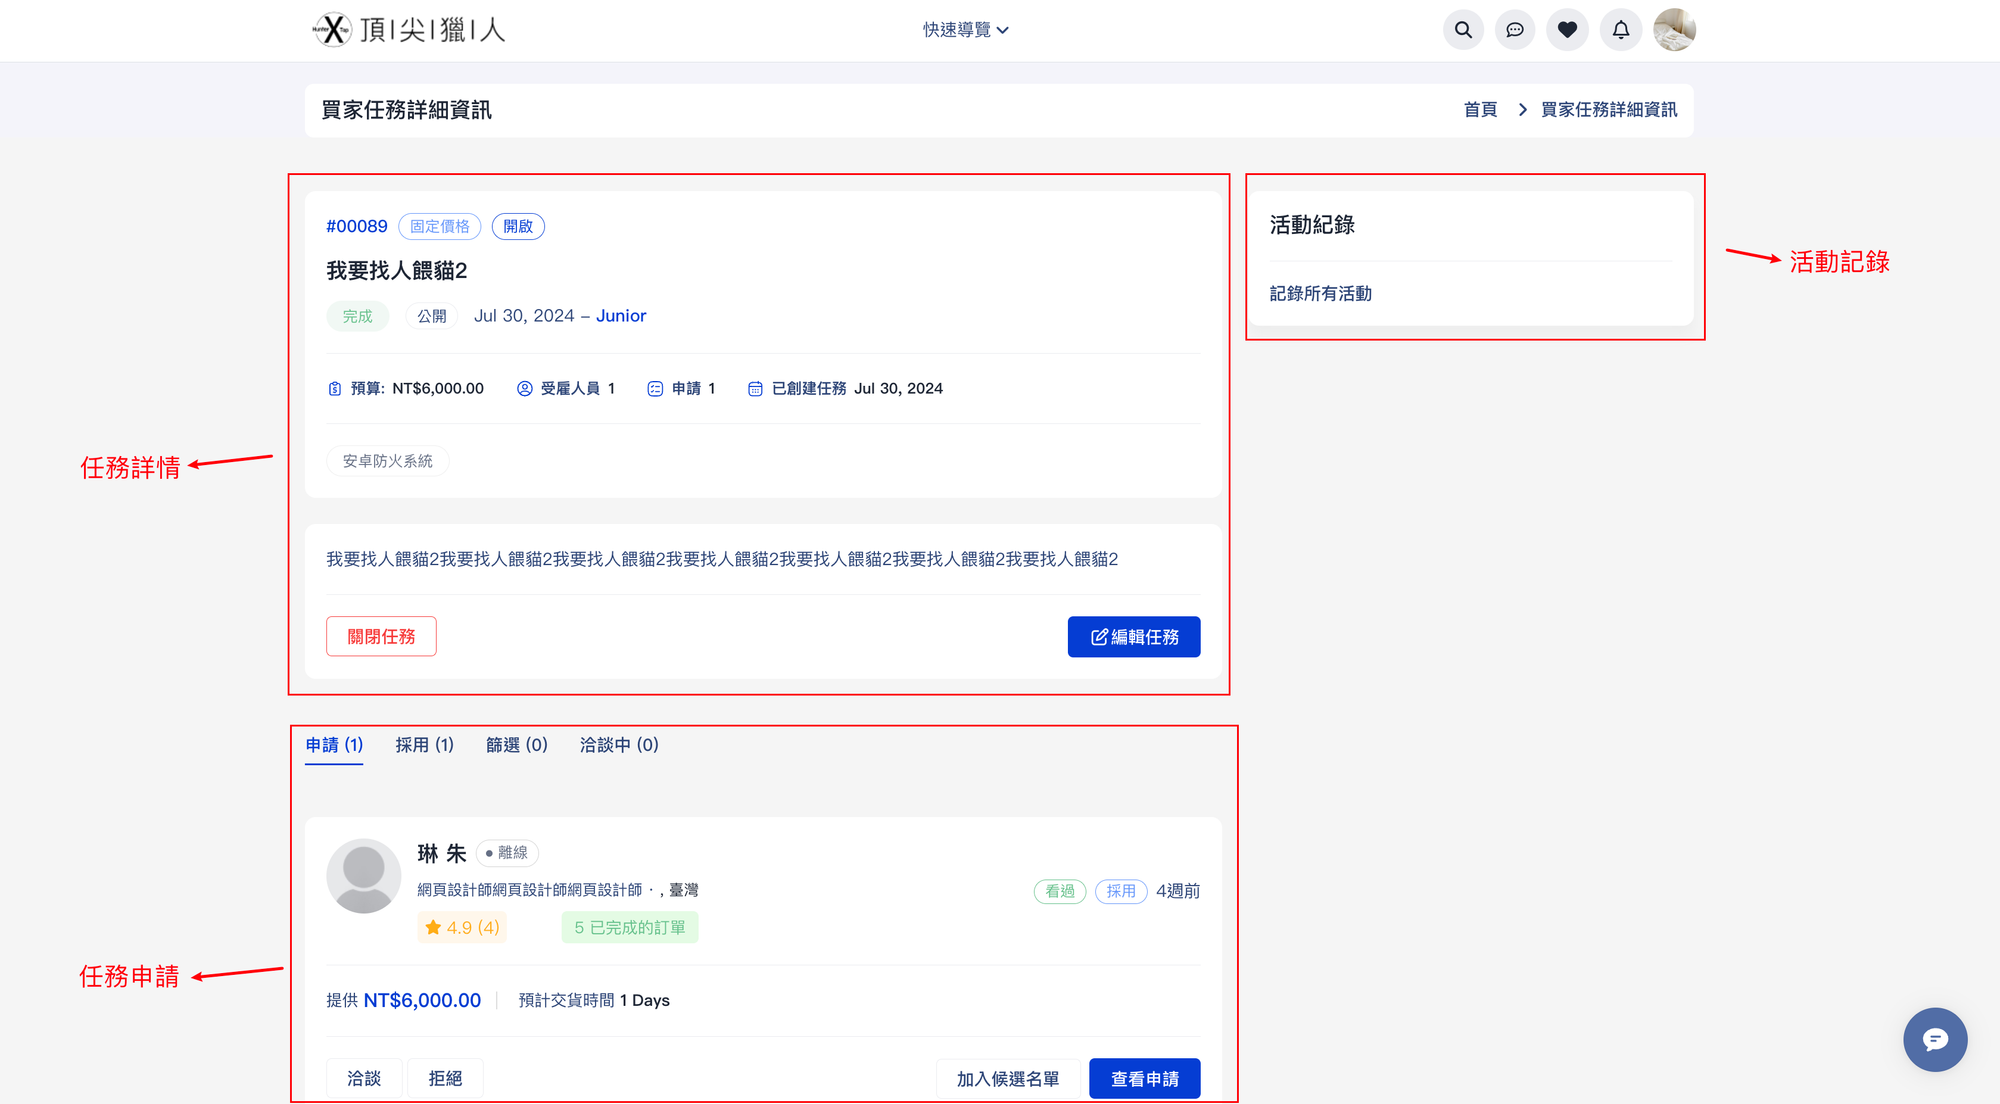Screen dimensions: 2000x1104
Task: Click the 拒絕 button for applicant
Action: [445, 1079]
